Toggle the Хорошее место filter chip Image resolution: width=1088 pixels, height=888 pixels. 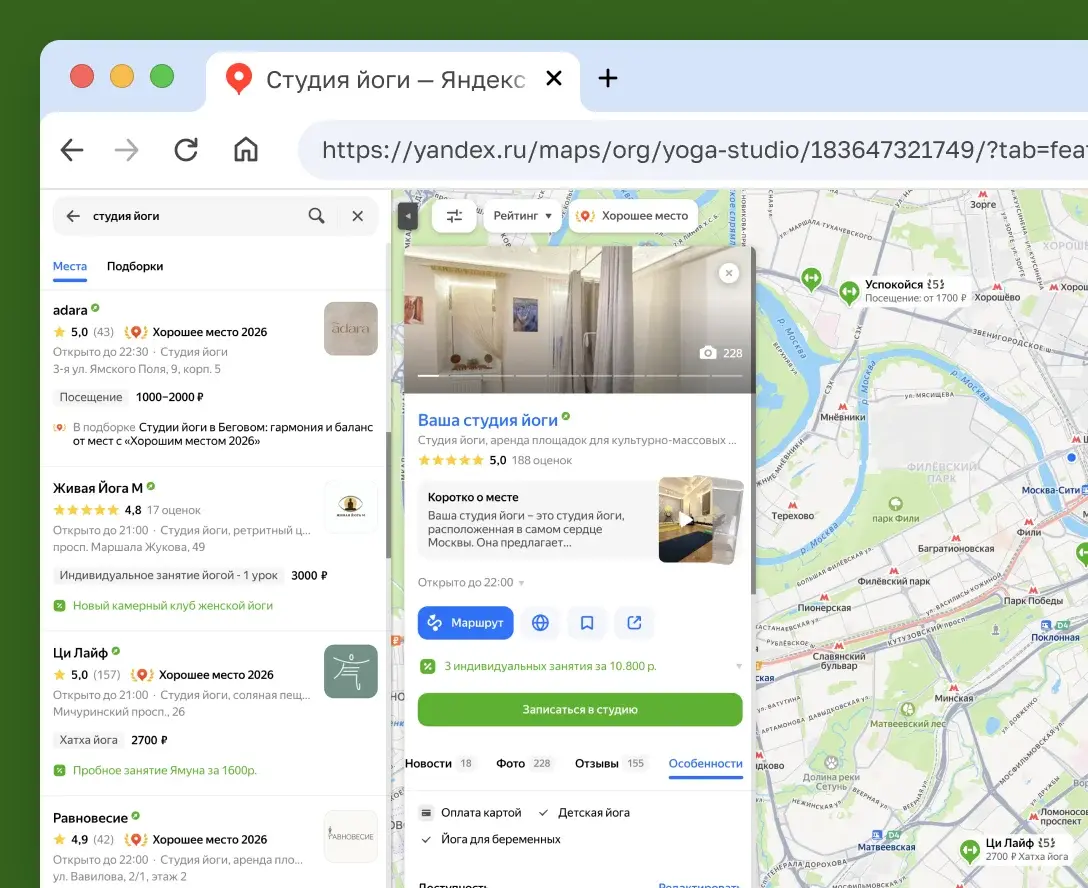634,216
